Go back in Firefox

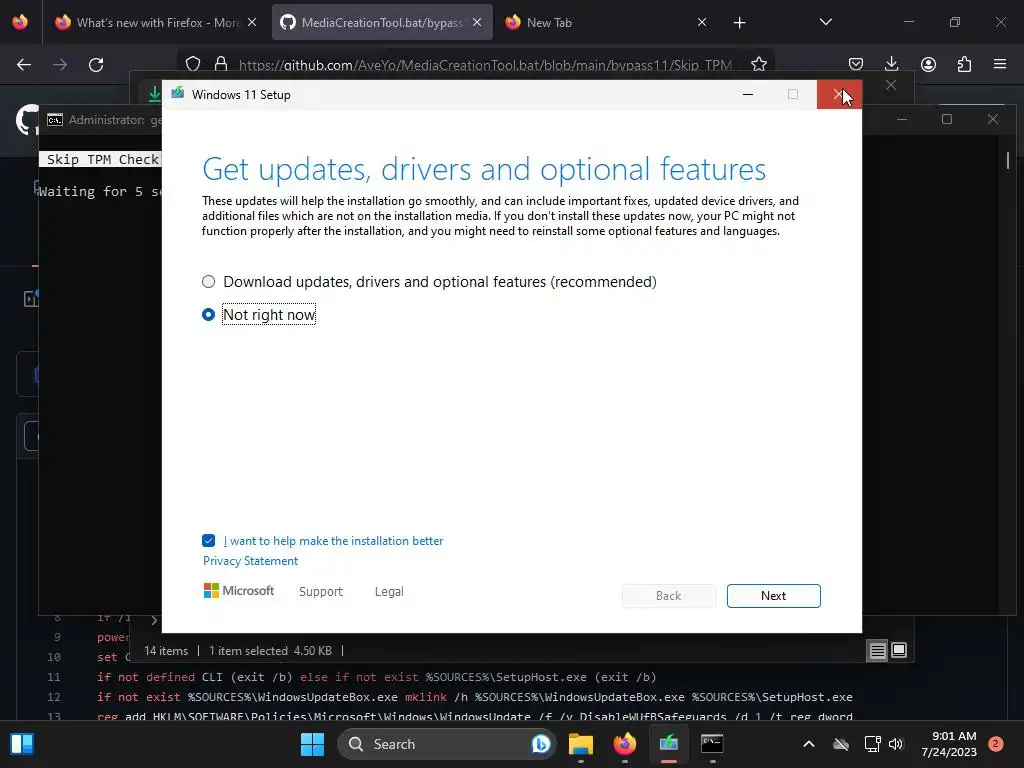(x=24, y=65)
